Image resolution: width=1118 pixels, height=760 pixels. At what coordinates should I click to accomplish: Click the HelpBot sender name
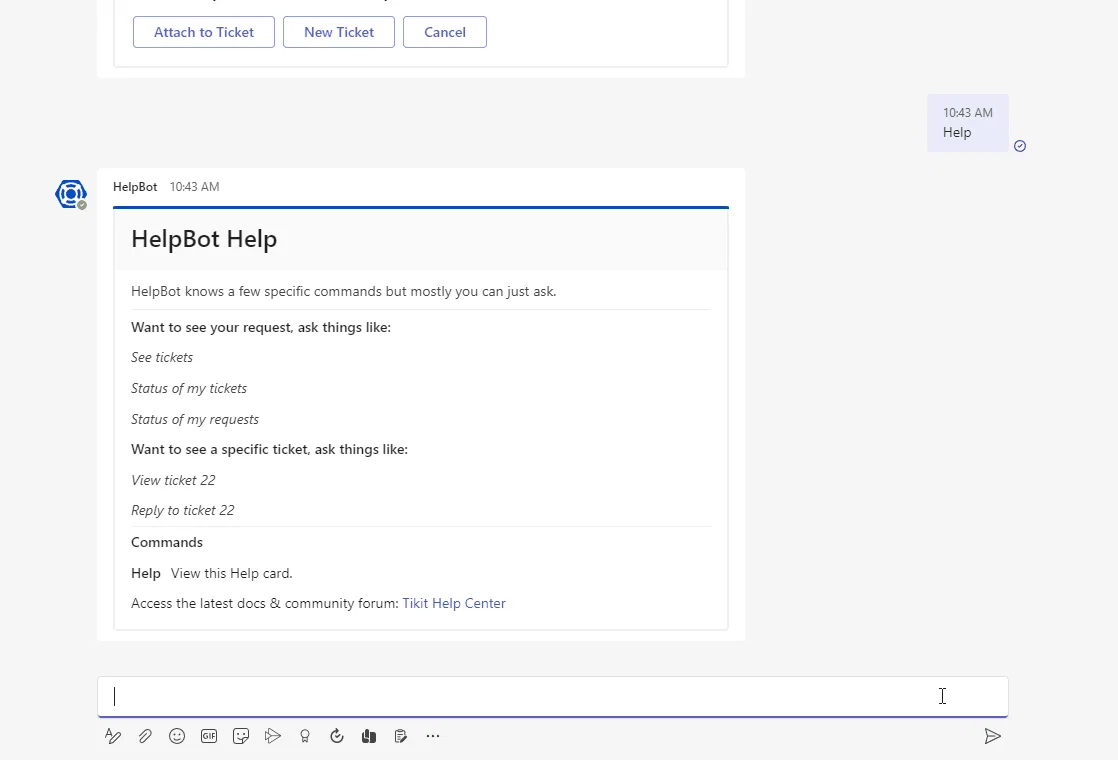pos(135,187)
